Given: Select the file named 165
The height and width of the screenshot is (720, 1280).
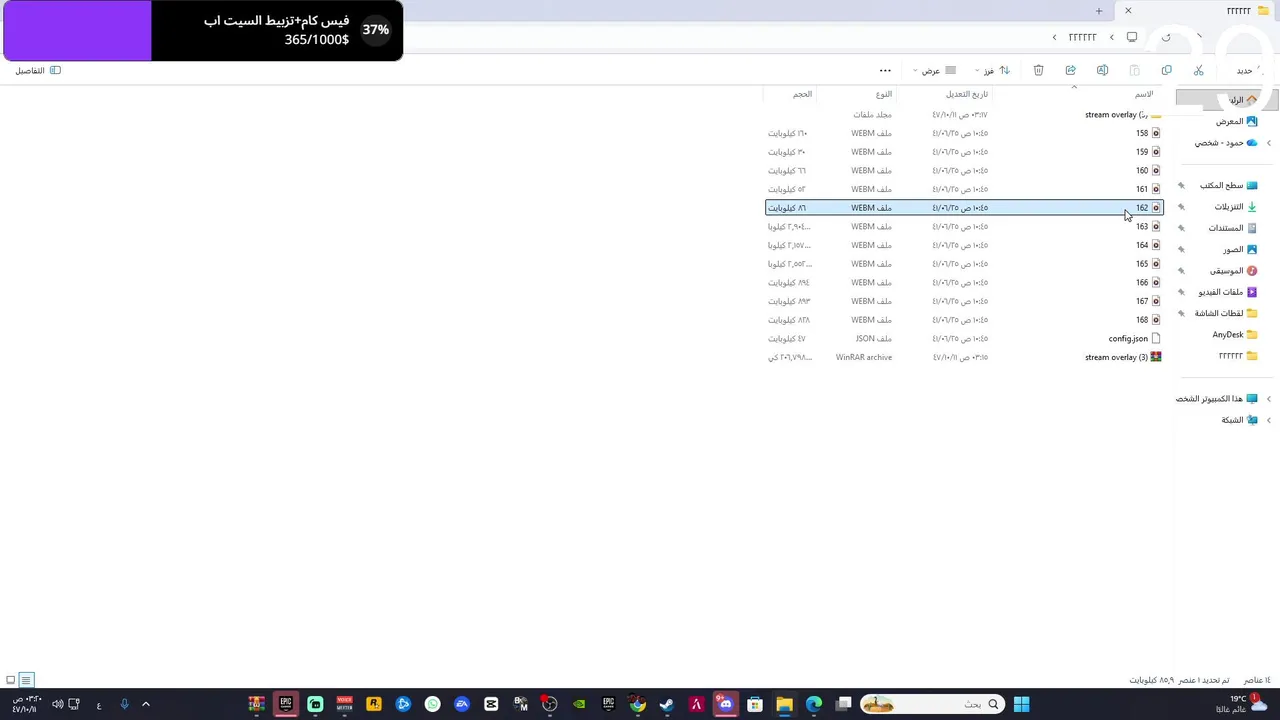Looking at the screenshot, I should click(x=964, y=264).
